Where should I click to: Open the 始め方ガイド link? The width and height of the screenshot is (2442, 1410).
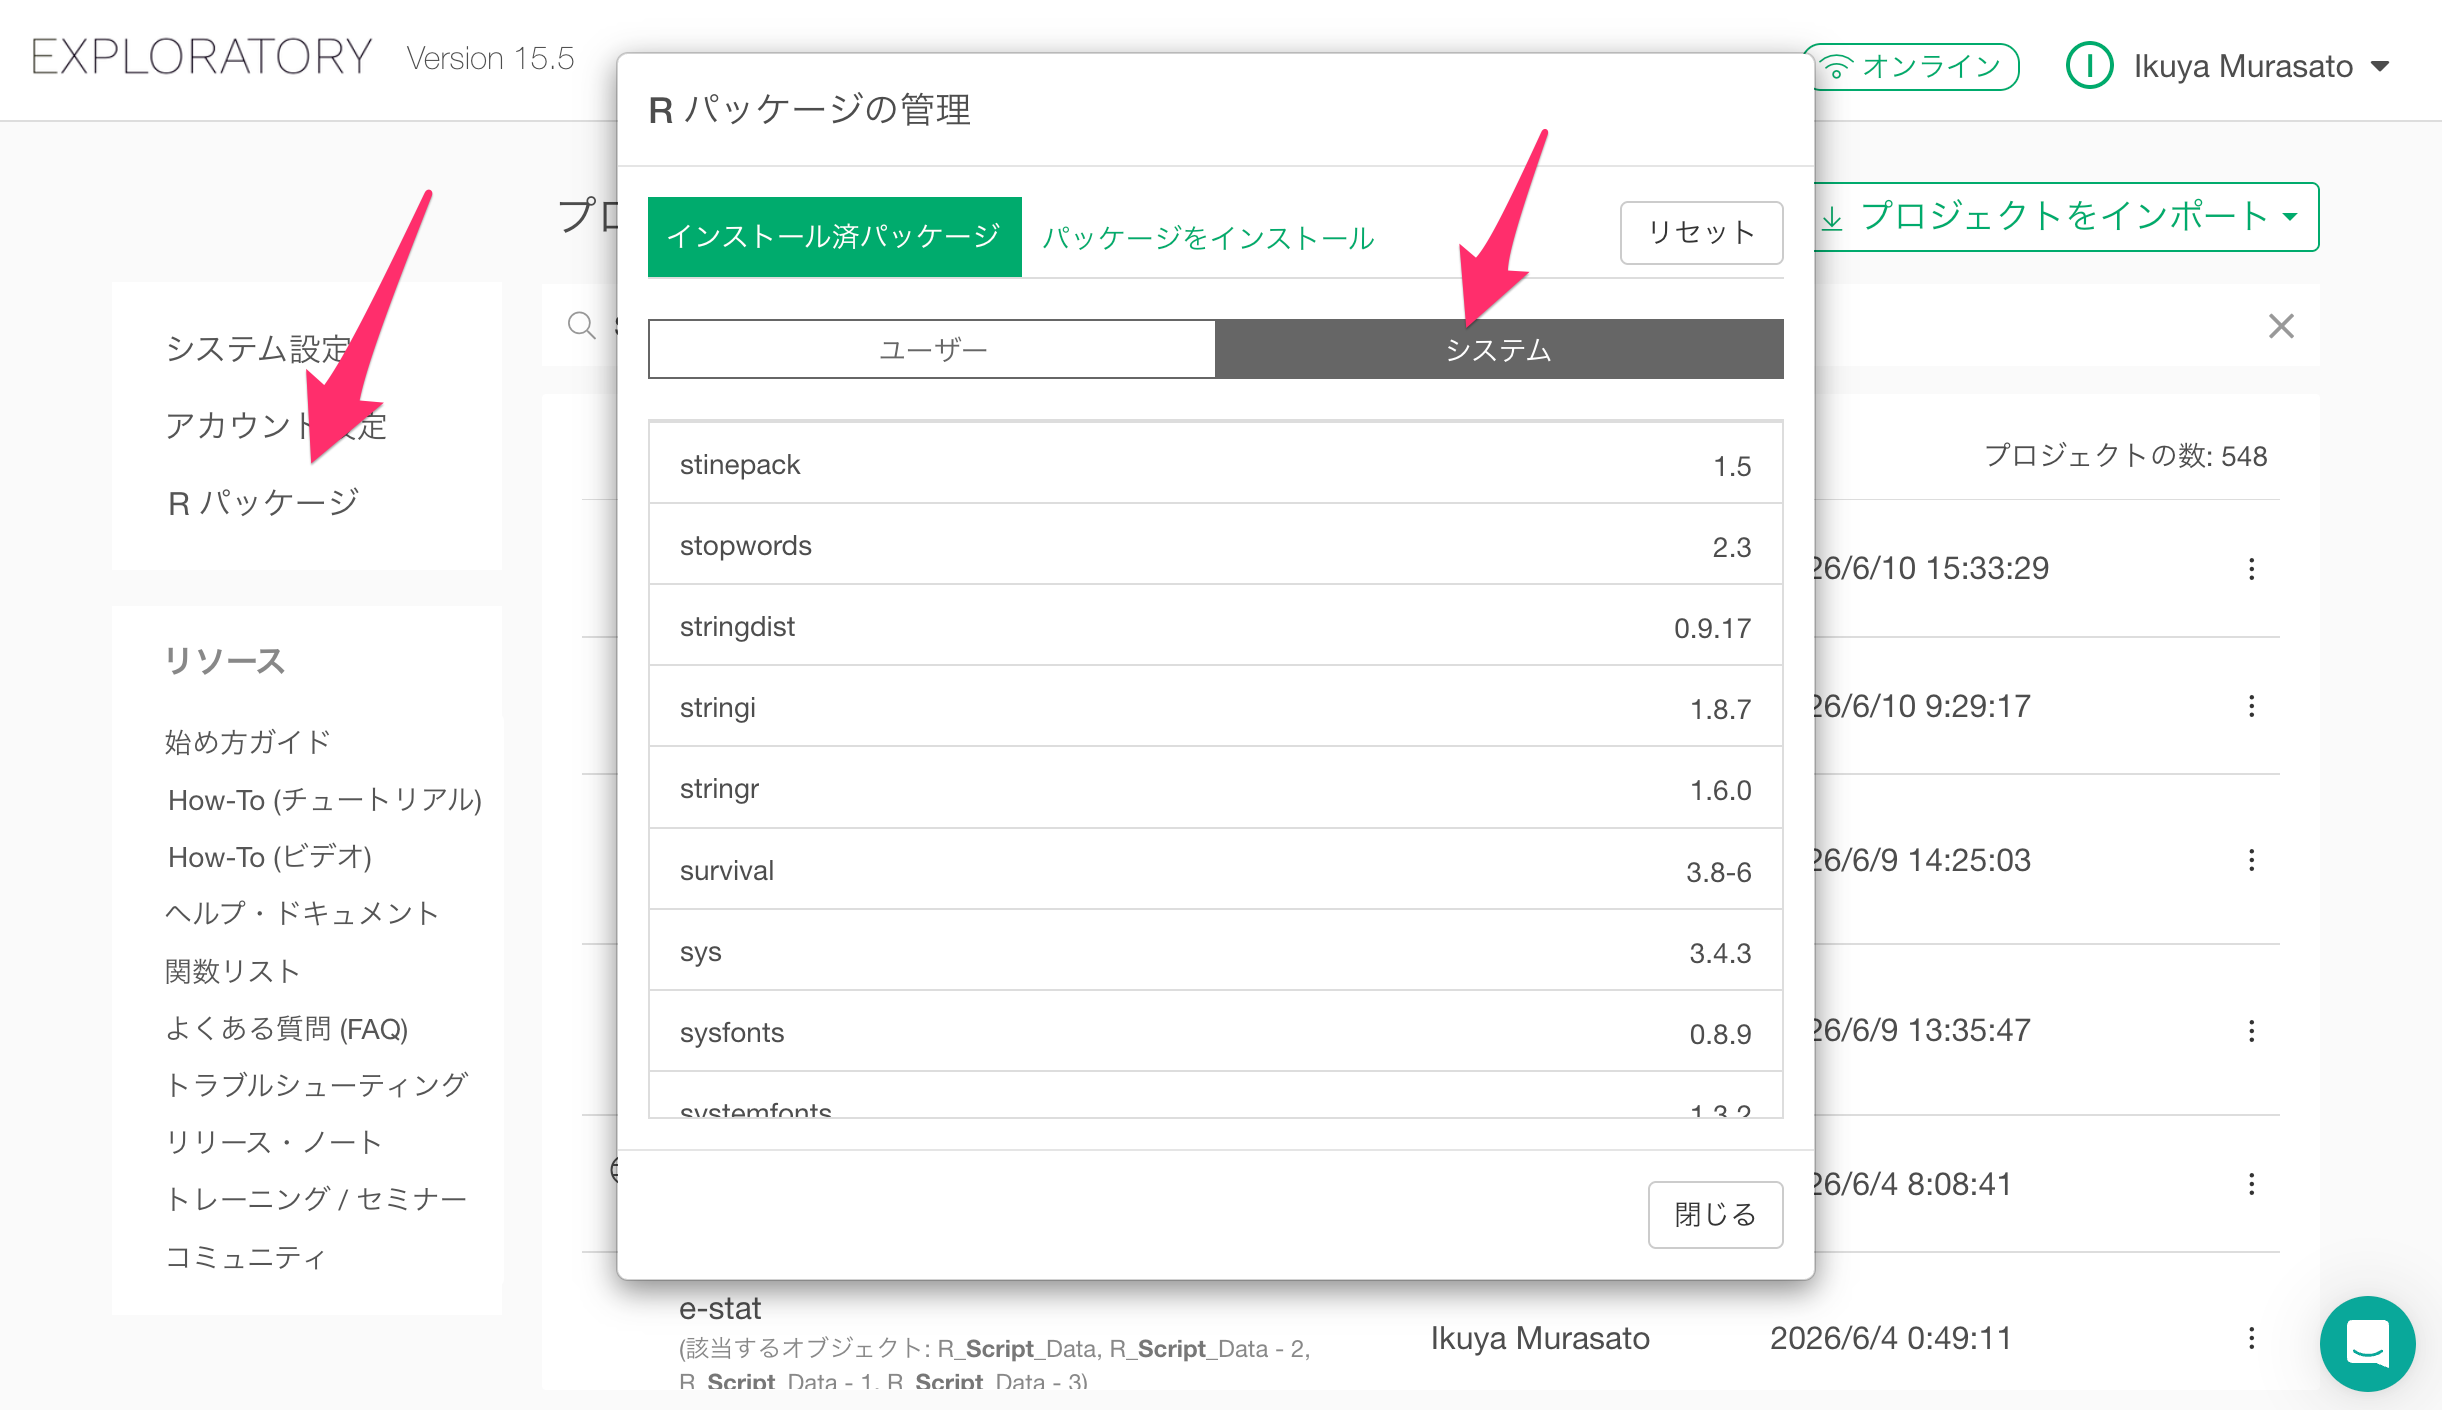[248, 742]
